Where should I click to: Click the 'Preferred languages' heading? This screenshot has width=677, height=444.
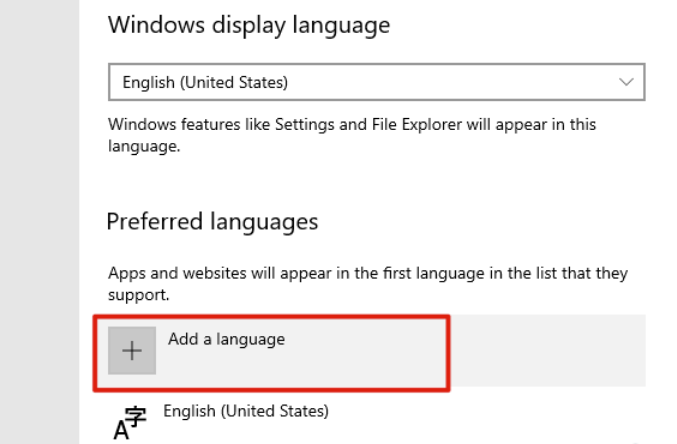point(212,222)
